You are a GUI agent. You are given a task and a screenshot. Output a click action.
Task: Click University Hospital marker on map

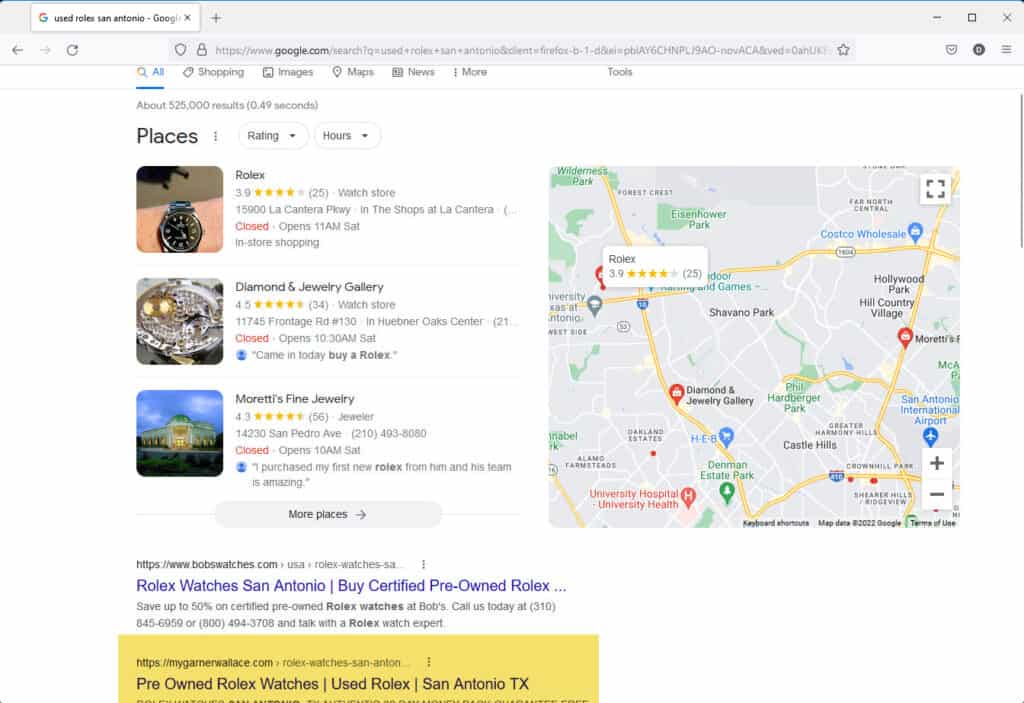coord(688,499)
